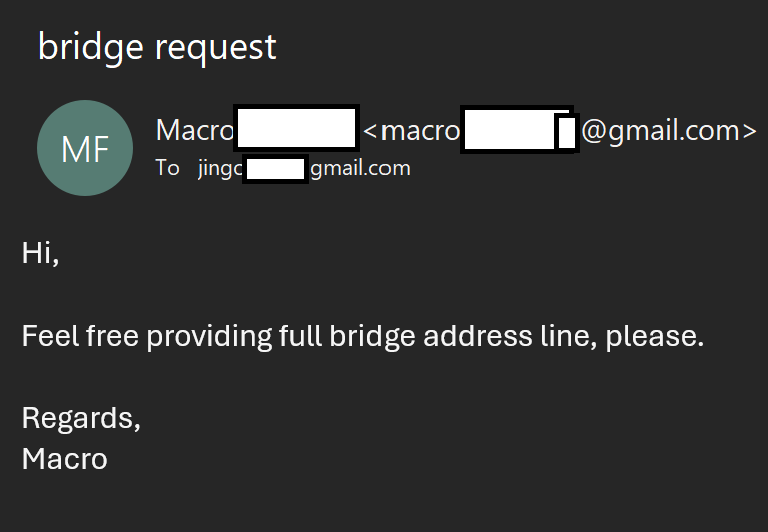Click the word 'bridge' in the body sentence
The image size is (768, 532).
(372, 337)
